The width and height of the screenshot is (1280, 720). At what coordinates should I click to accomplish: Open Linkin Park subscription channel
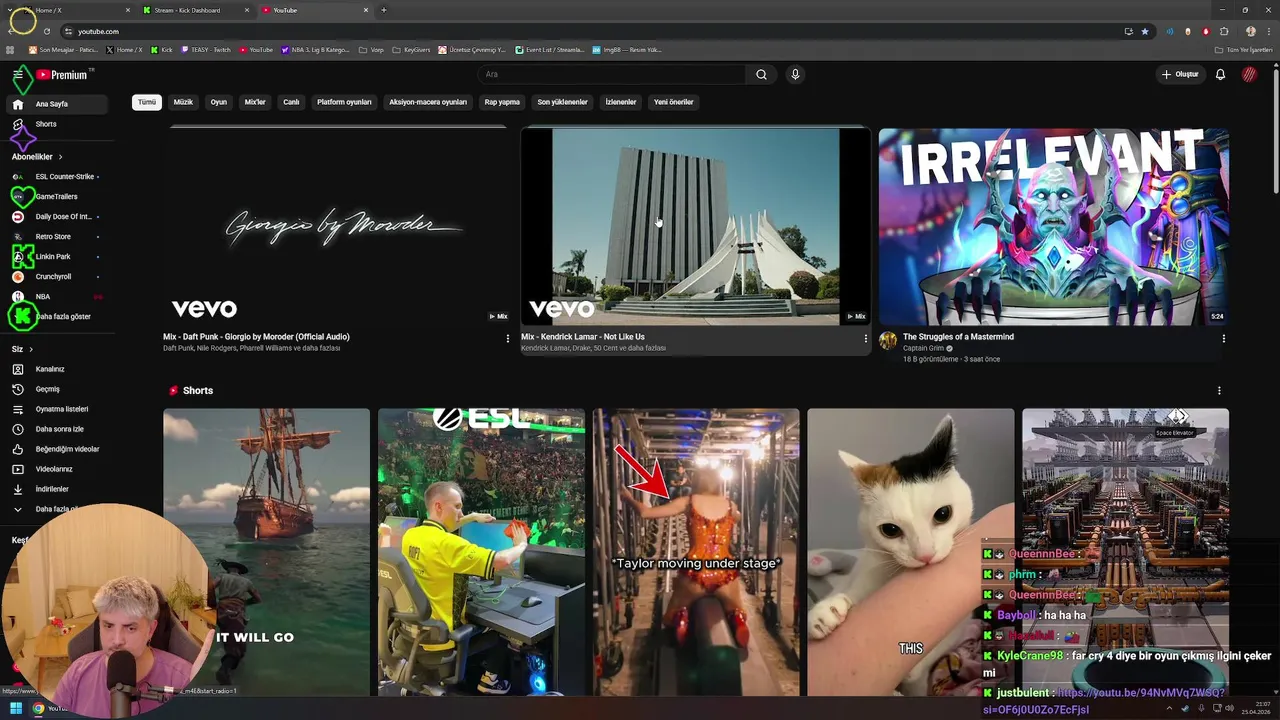pos(57,257)
